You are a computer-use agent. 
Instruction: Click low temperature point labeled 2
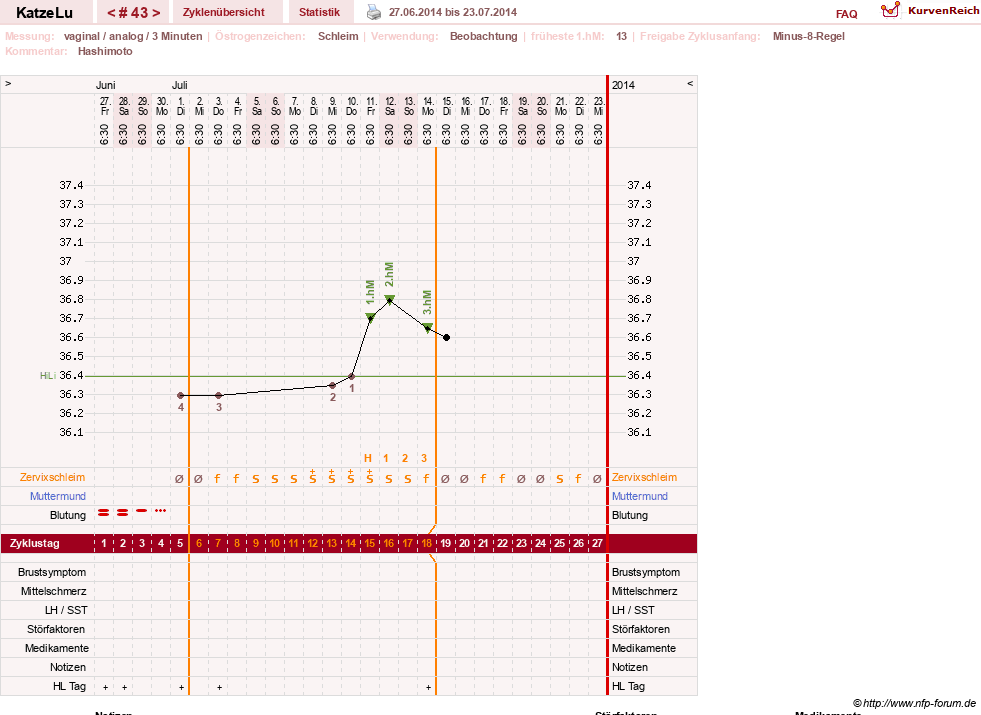[x=332, y=385]
